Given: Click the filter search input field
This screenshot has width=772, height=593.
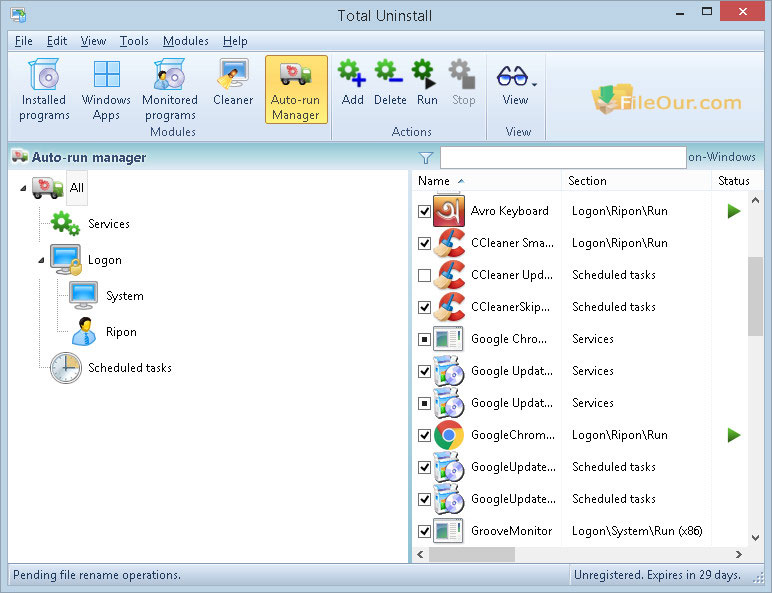Looking at the screenshot, I should (x=563, y=157).
